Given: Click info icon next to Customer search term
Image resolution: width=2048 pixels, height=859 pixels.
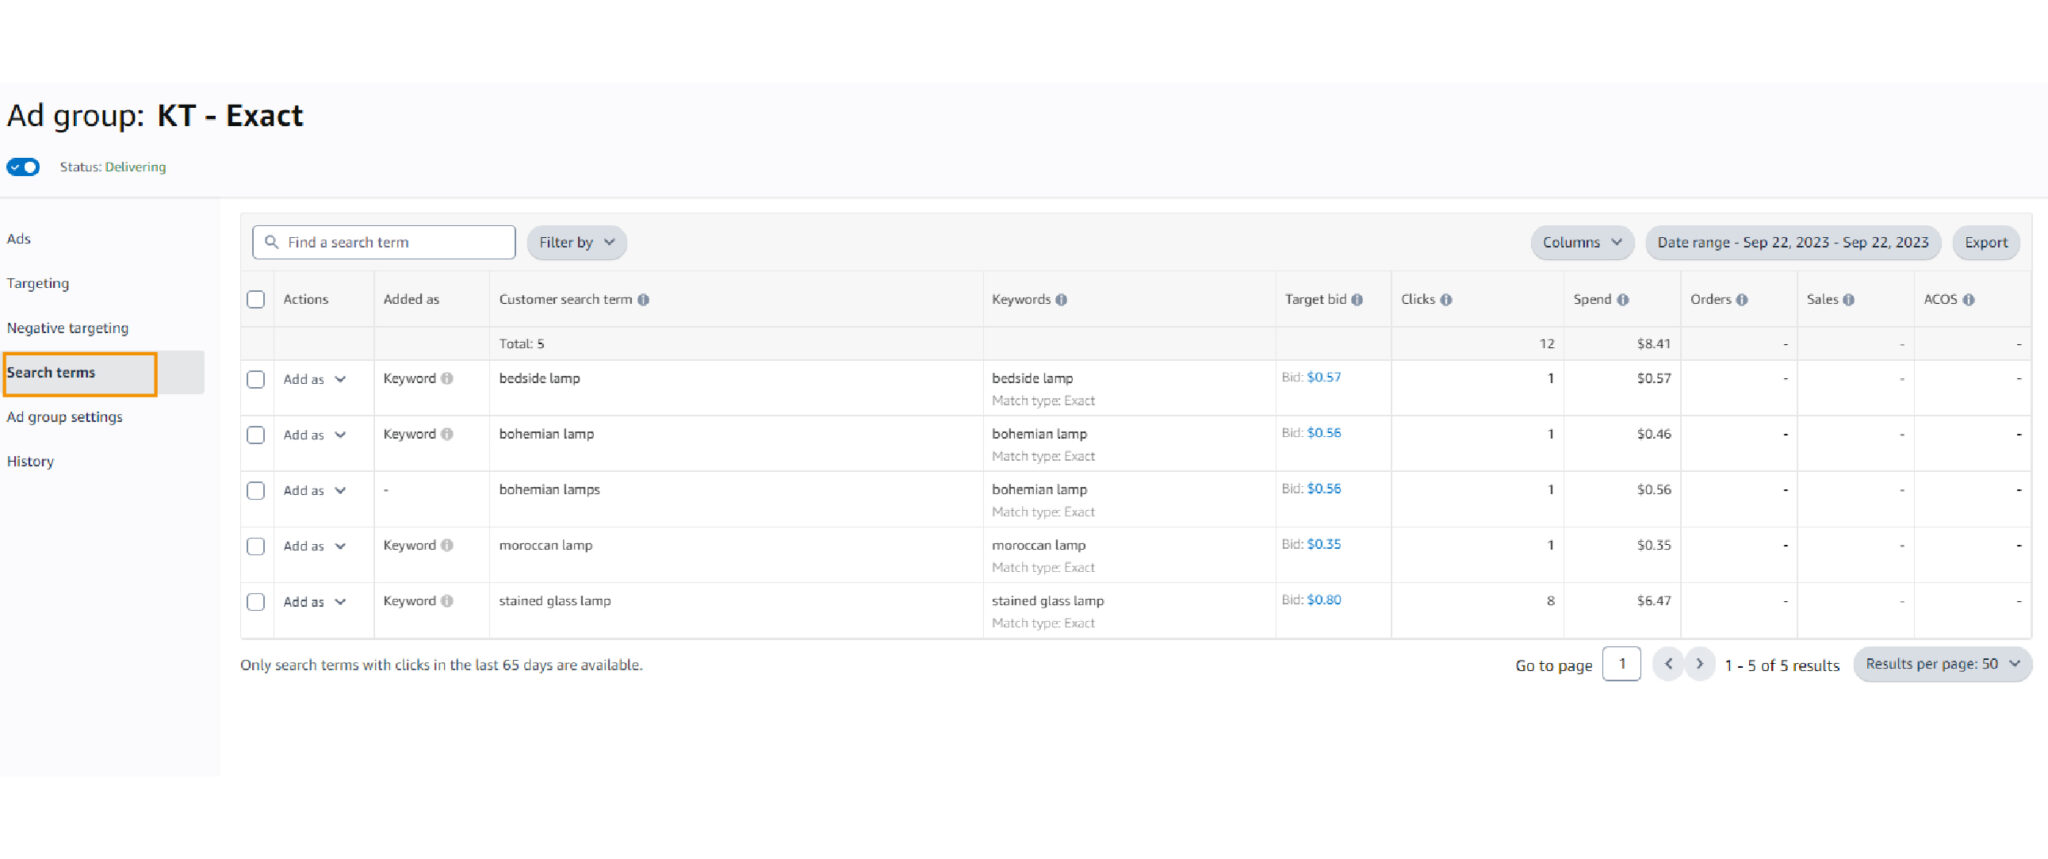Looking at the screenshot, I should click(x=643, y=299).
